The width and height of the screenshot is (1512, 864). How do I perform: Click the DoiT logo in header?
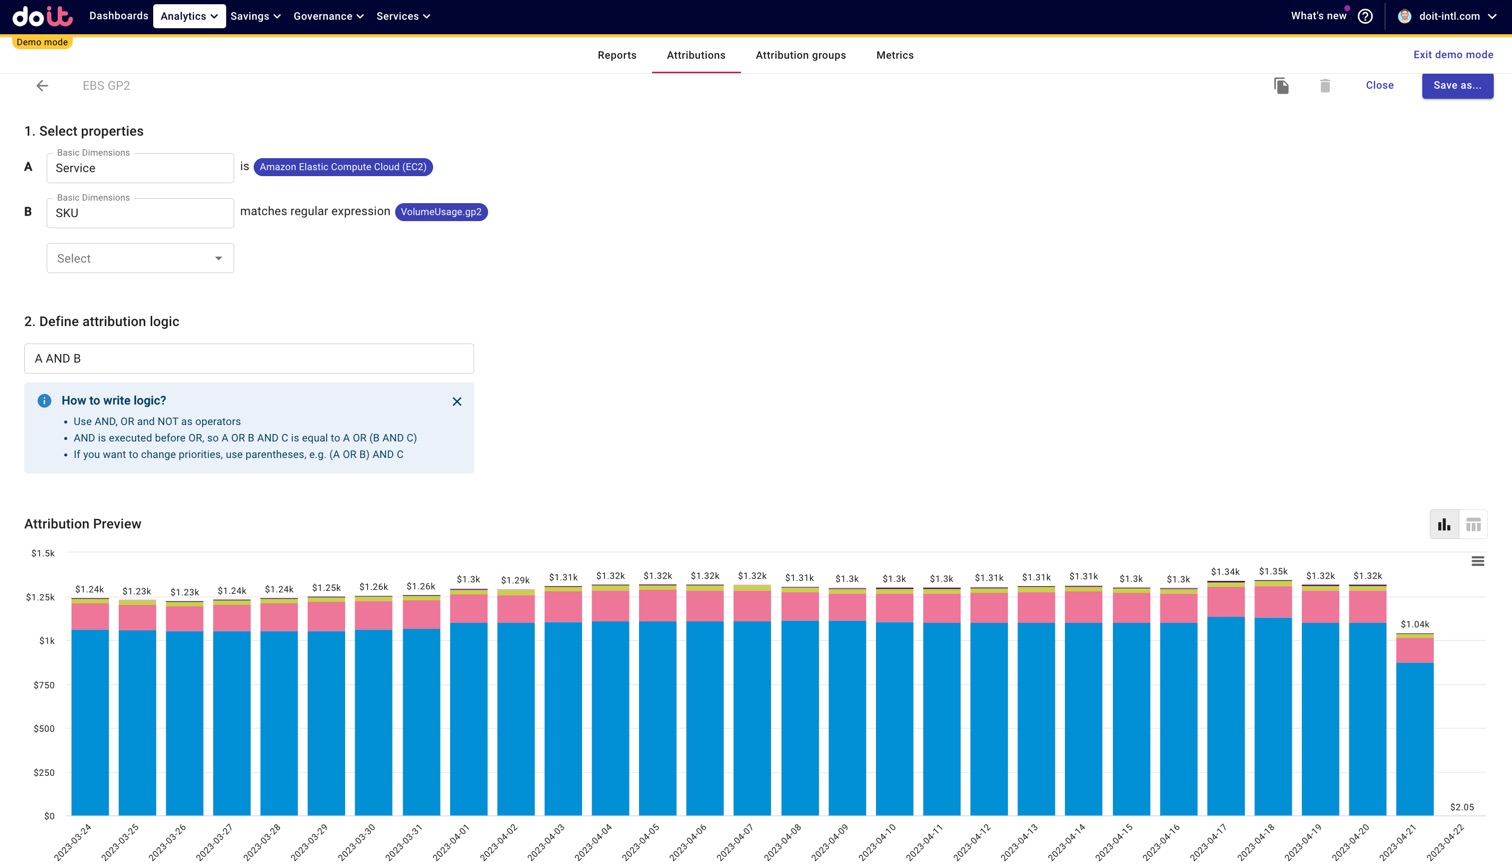(42, 16)
